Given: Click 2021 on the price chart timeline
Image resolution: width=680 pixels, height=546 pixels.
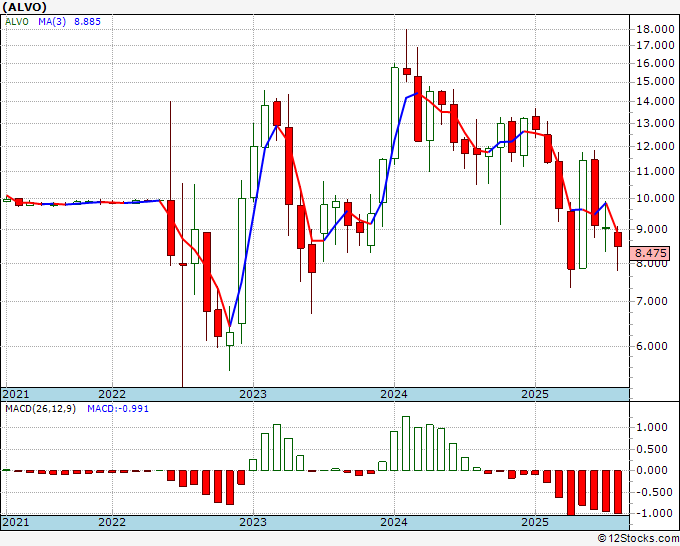Looking at the screenshot, I should coord(16,394).
